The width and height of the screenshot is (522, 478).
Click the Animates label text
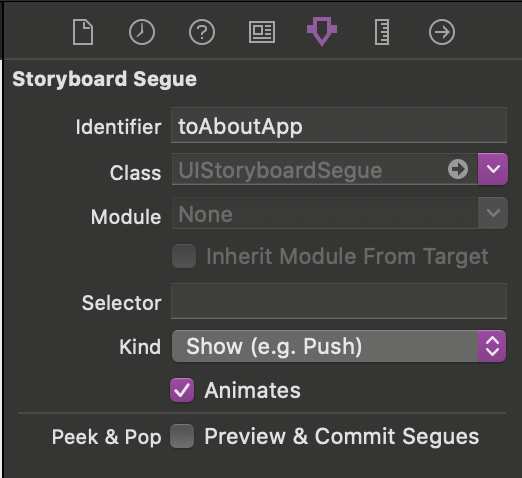(x=252, y=390)
